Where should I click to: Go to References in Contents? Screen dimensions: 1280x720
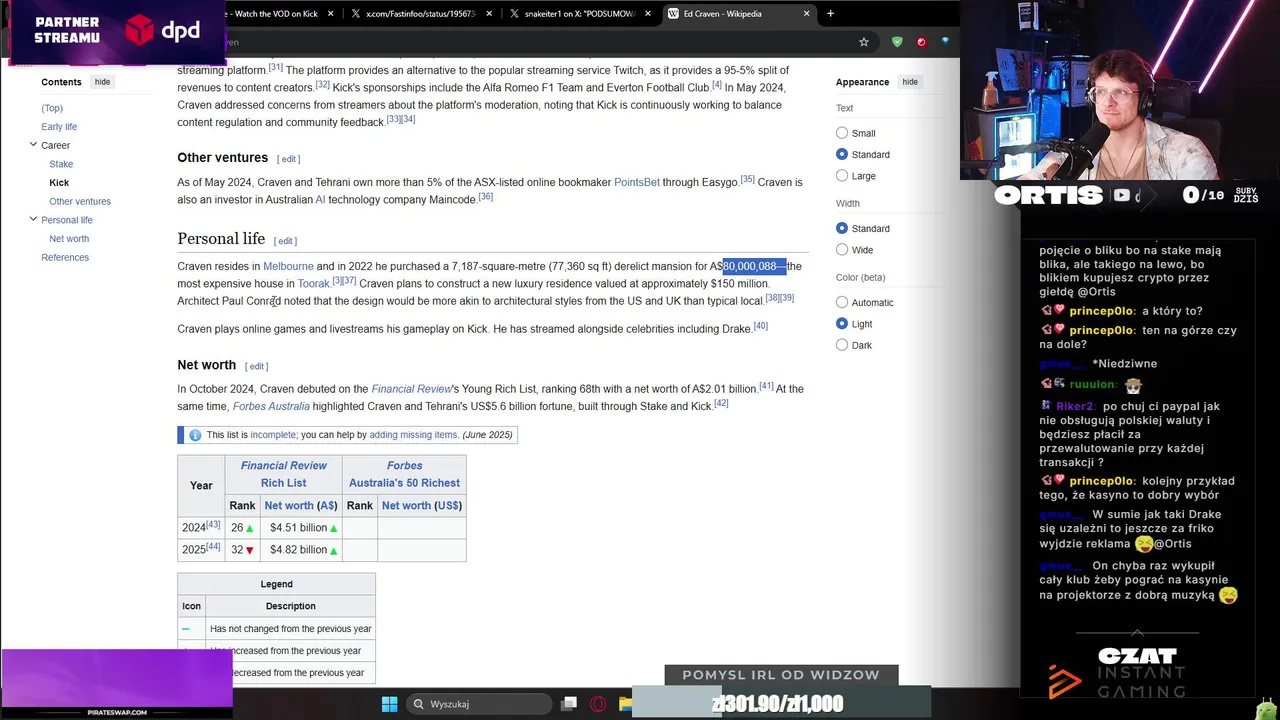point(65,257)
